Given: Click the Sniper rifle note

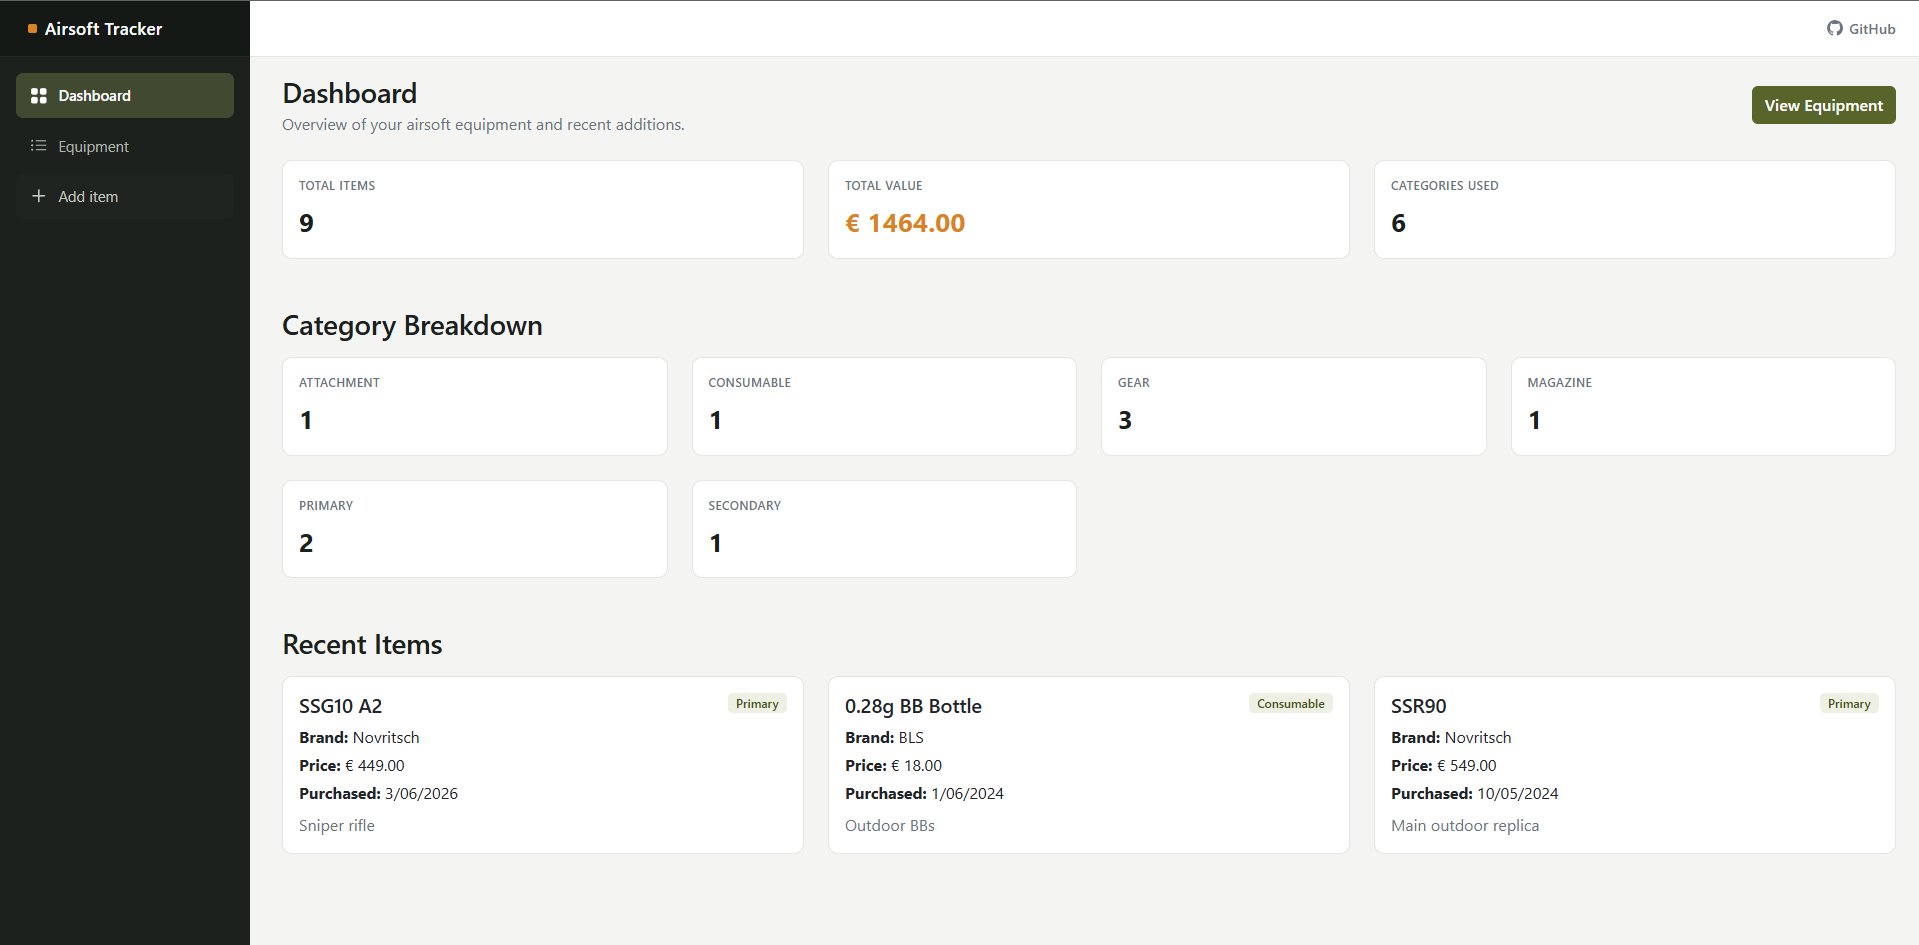Looking at the screenshot, I should (x=337, y=825).
